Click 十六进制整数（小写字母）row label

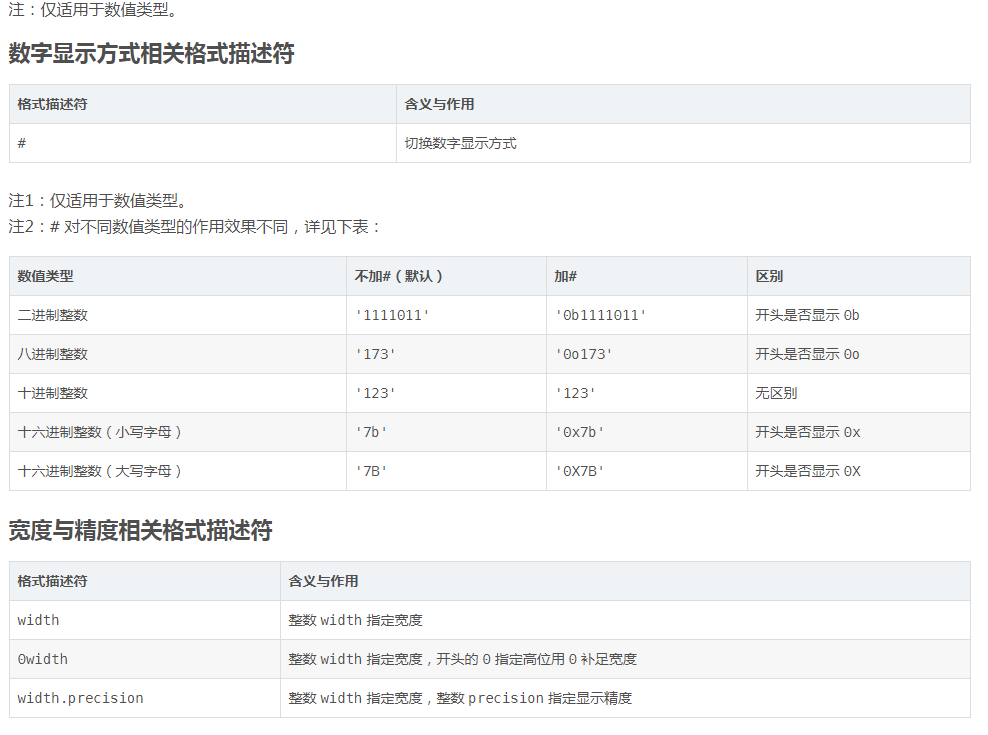(x=100, y=432)
